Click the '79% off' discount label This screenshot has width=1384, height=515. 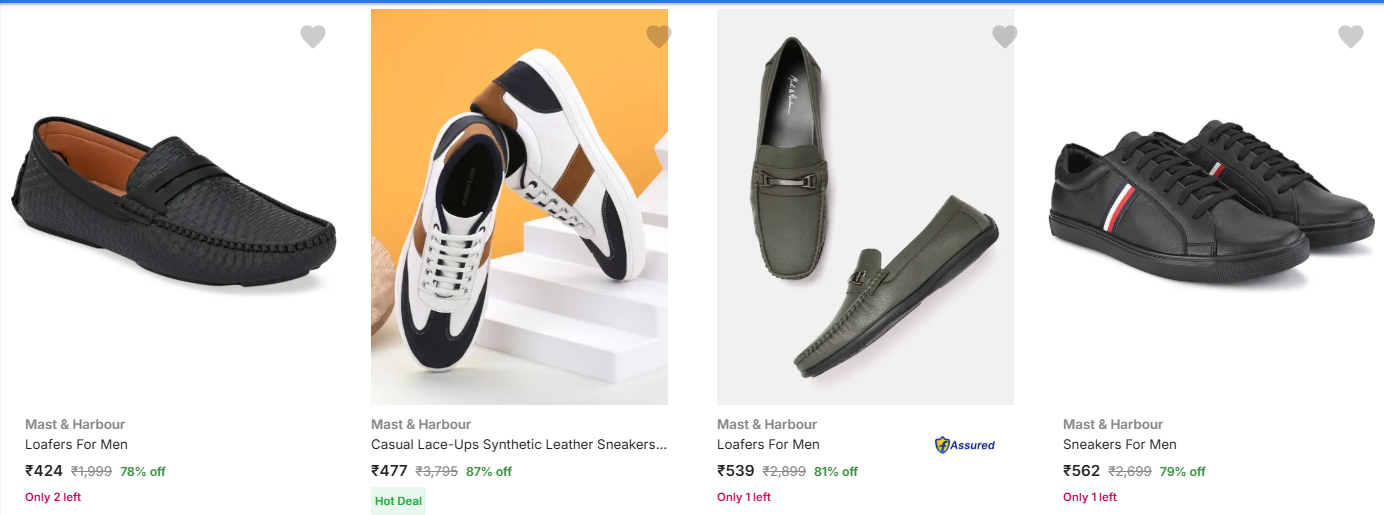[x=1182, y=472]
